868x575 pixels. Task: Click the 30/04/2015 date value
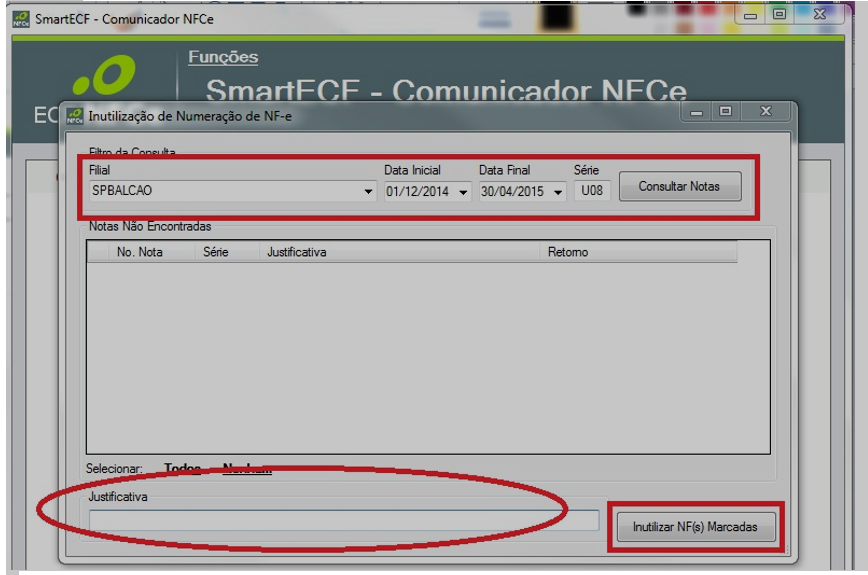tap(512, 191)
